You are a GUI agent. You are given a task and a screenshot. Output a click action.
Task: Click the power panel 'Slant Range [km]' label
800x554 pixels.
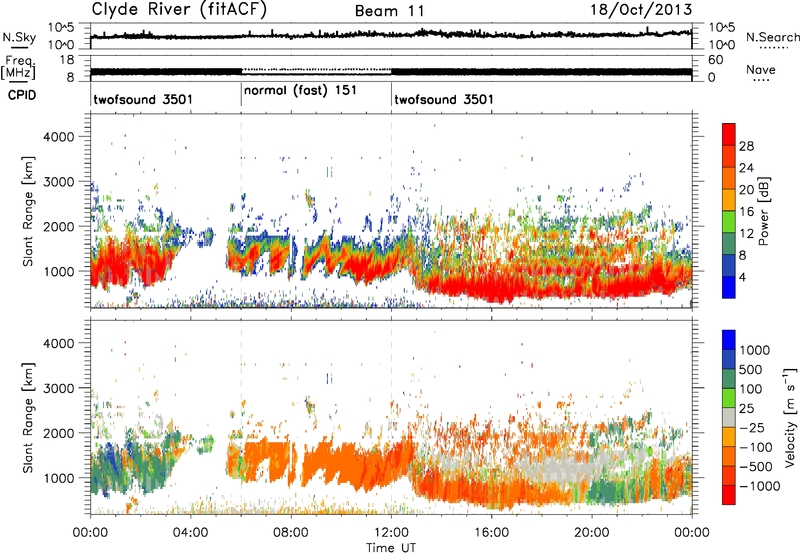coord(28,211)
